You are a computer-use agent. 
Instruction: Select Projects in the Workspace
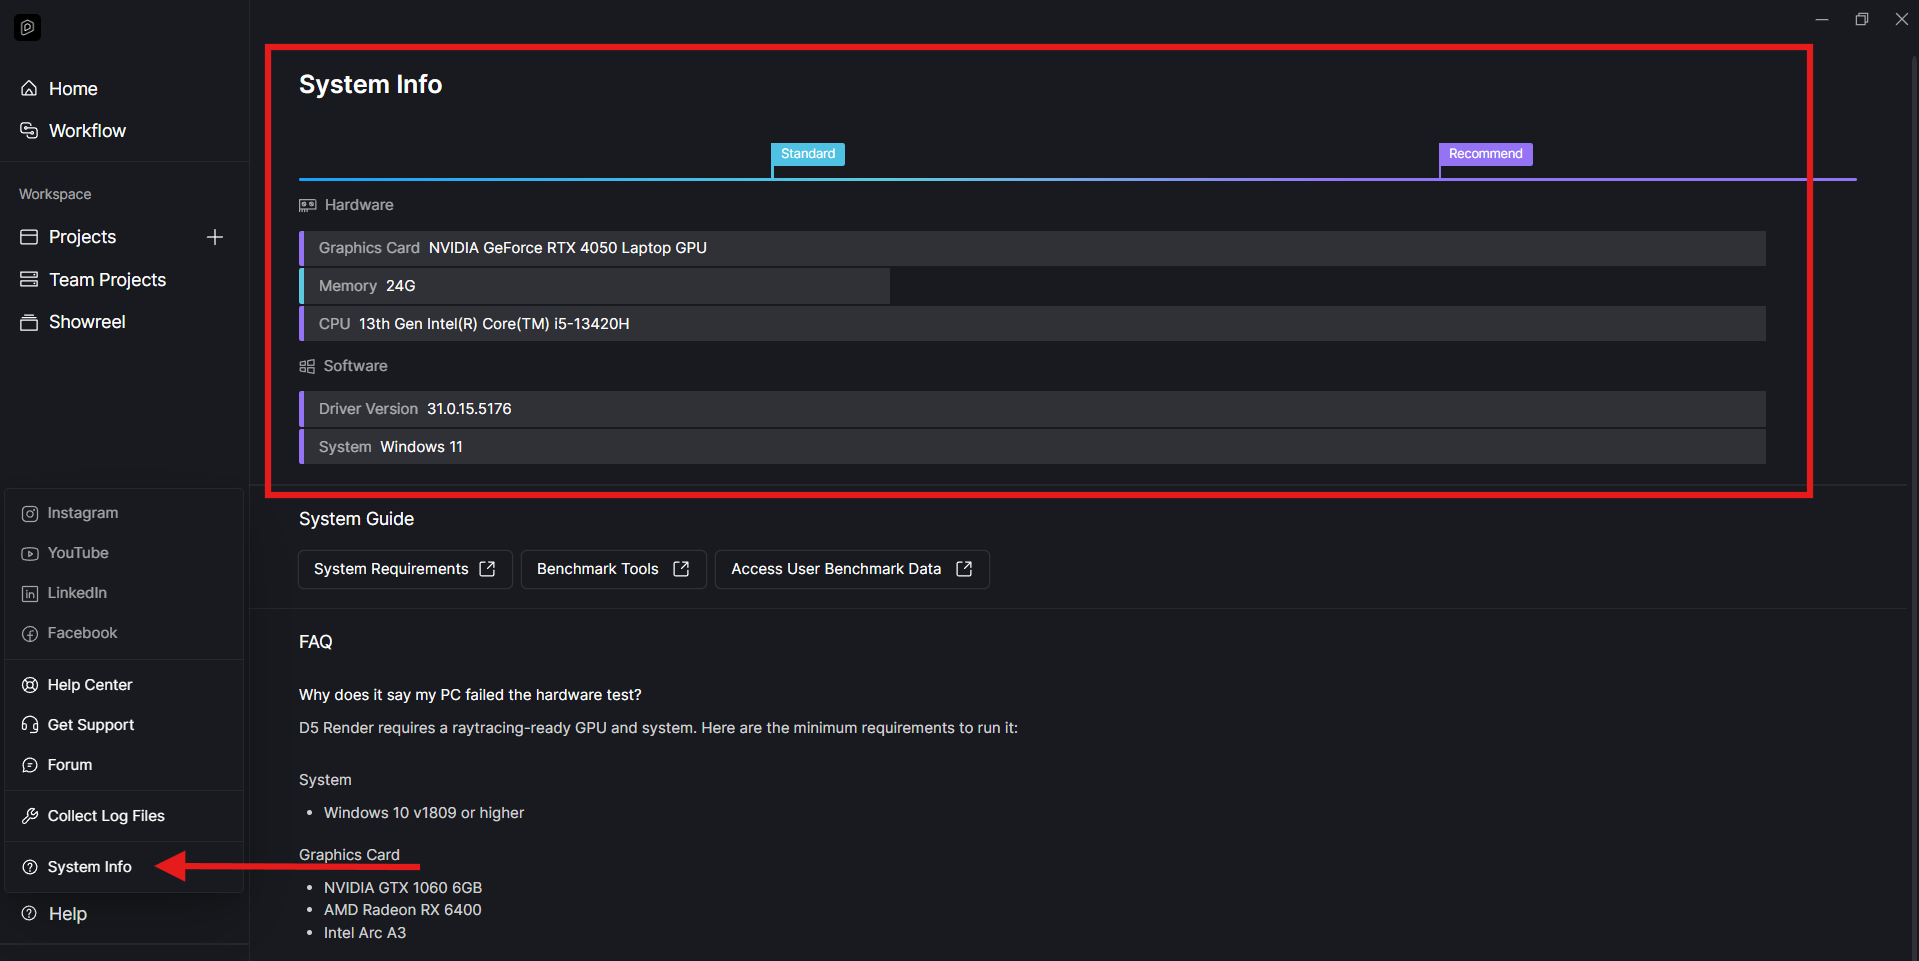tap(82, 237)
